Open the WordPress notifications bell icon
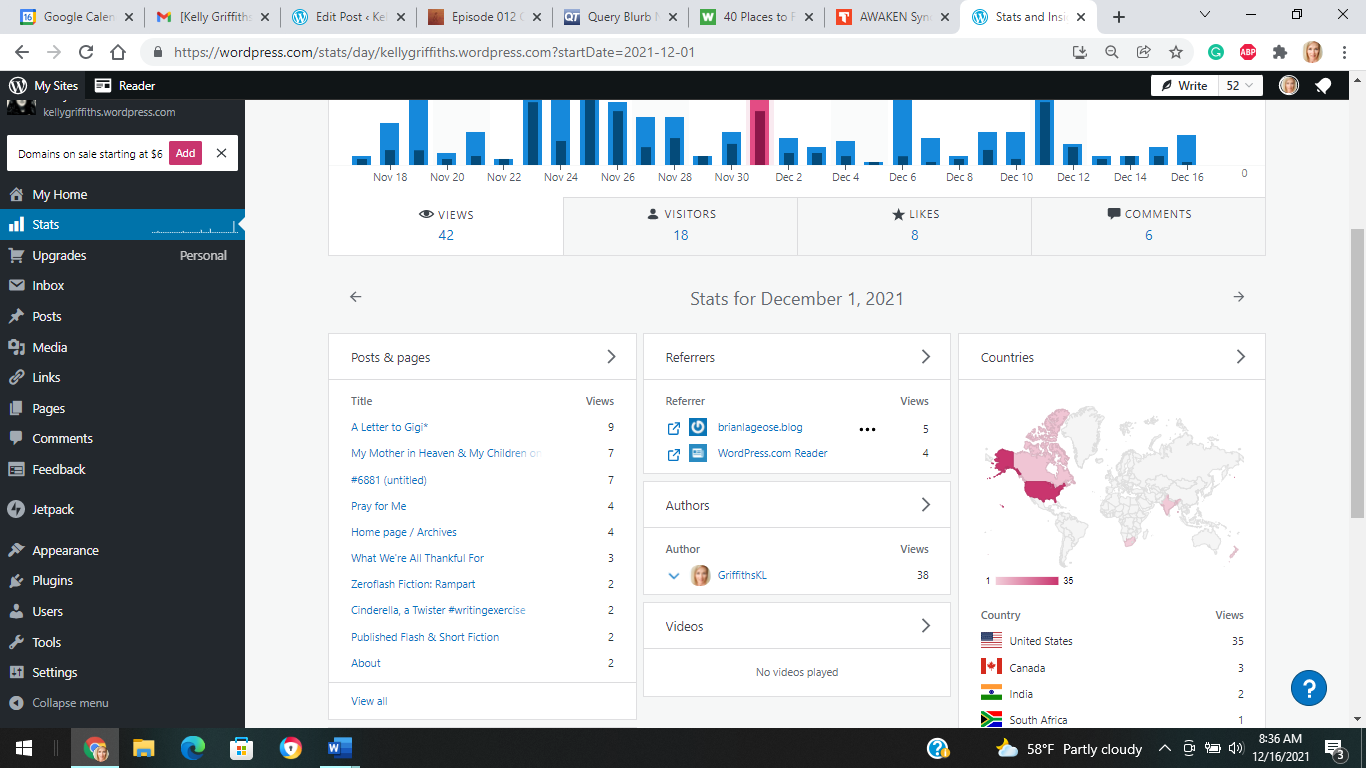1366x768 pixels. 1323,86
